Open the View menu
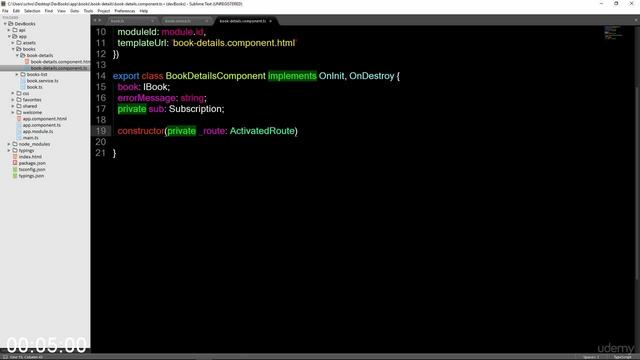 (x=62, y=11)
